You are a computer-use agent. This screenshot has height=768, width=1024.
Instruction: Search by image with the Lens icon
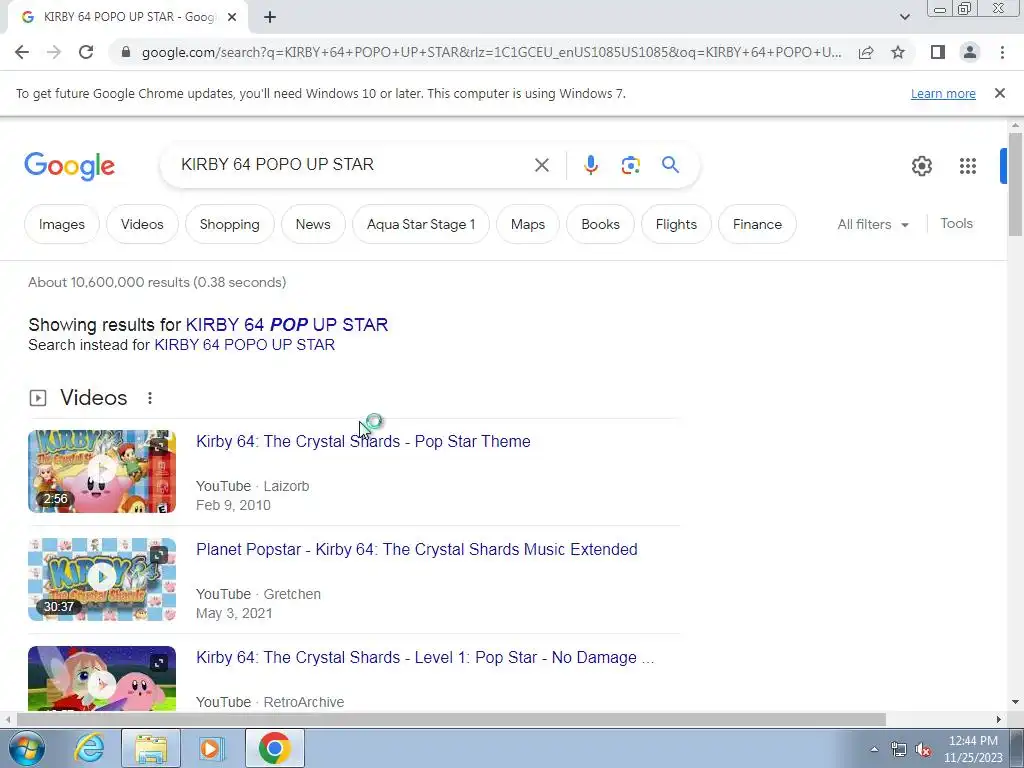click(x=630, y=165)
